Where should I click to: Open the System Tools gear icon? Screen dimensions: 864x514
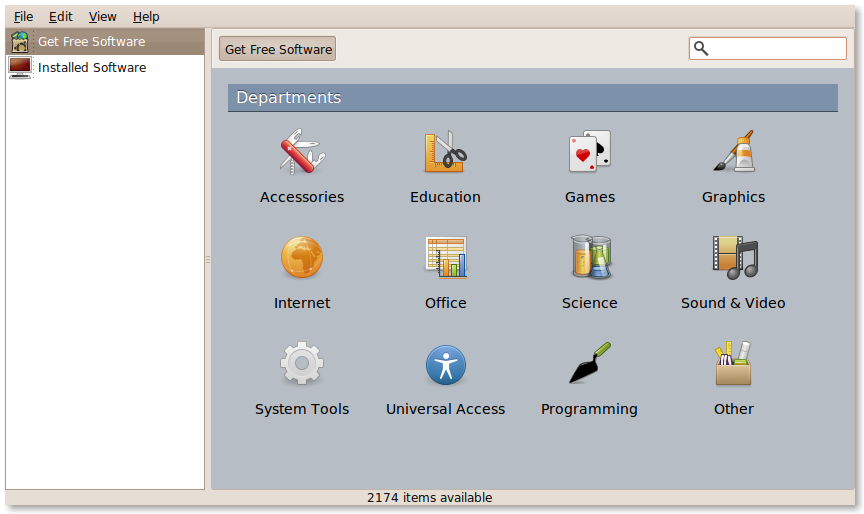[302, 363]
